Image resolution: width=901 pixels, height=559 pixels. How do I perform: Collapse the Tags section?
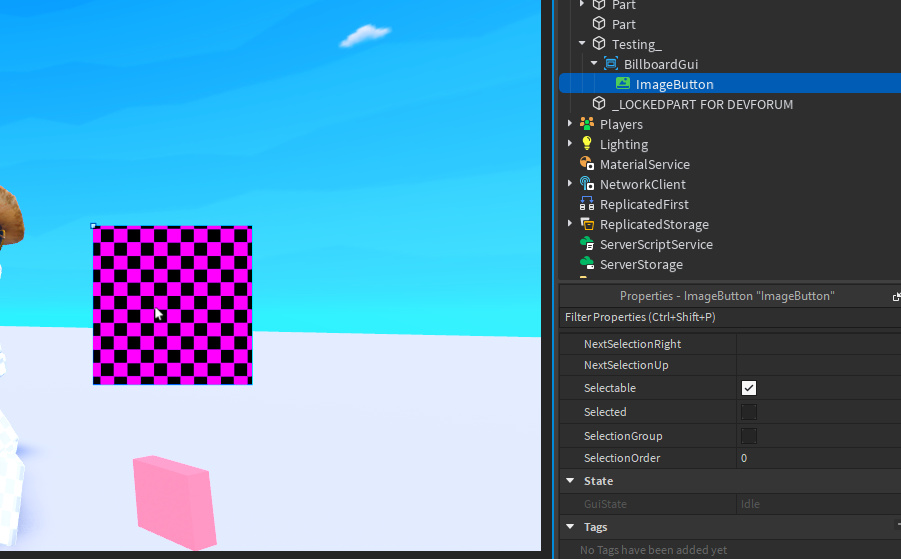tap(570, 527)
